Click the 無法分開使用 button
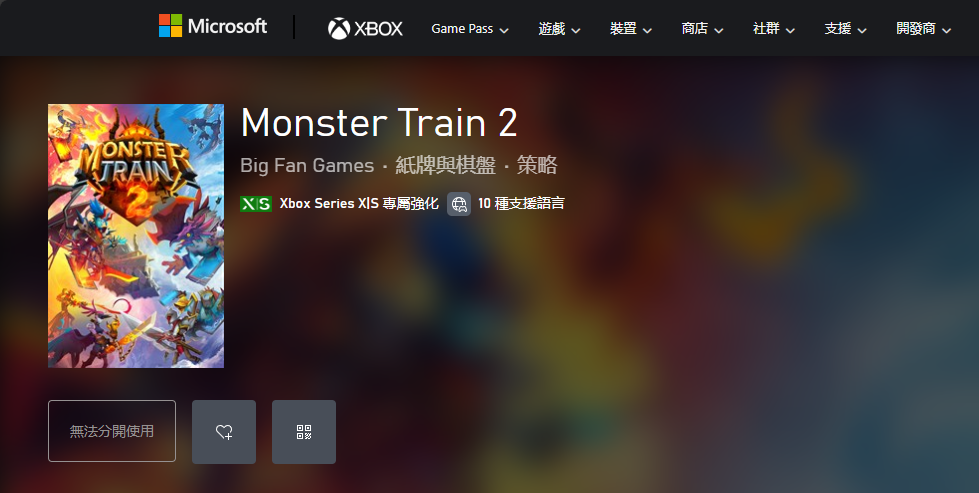 tap(112, 431)
